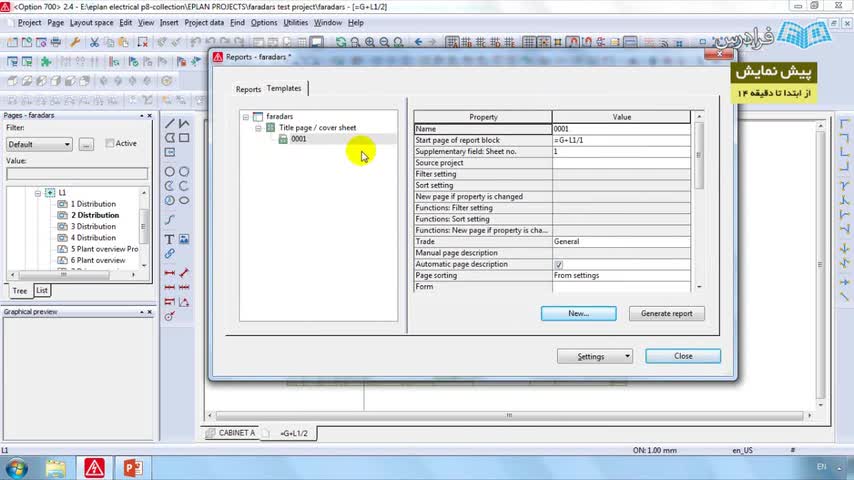Click the Zoom out magnifier icon
The width and height of the screenshot is (854, 480).
click(x=384, y=42)
